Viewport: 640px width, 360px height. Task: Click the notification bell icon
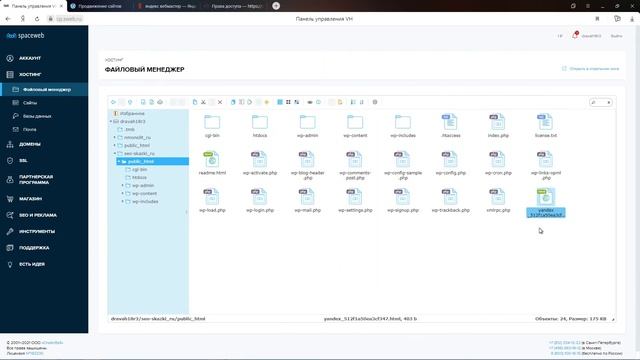(575, 36)
